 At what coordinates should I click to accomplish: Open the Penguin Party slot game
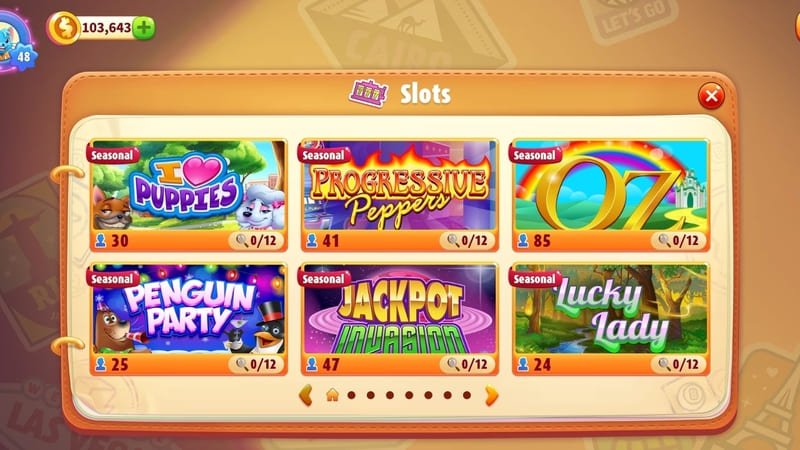188,319
